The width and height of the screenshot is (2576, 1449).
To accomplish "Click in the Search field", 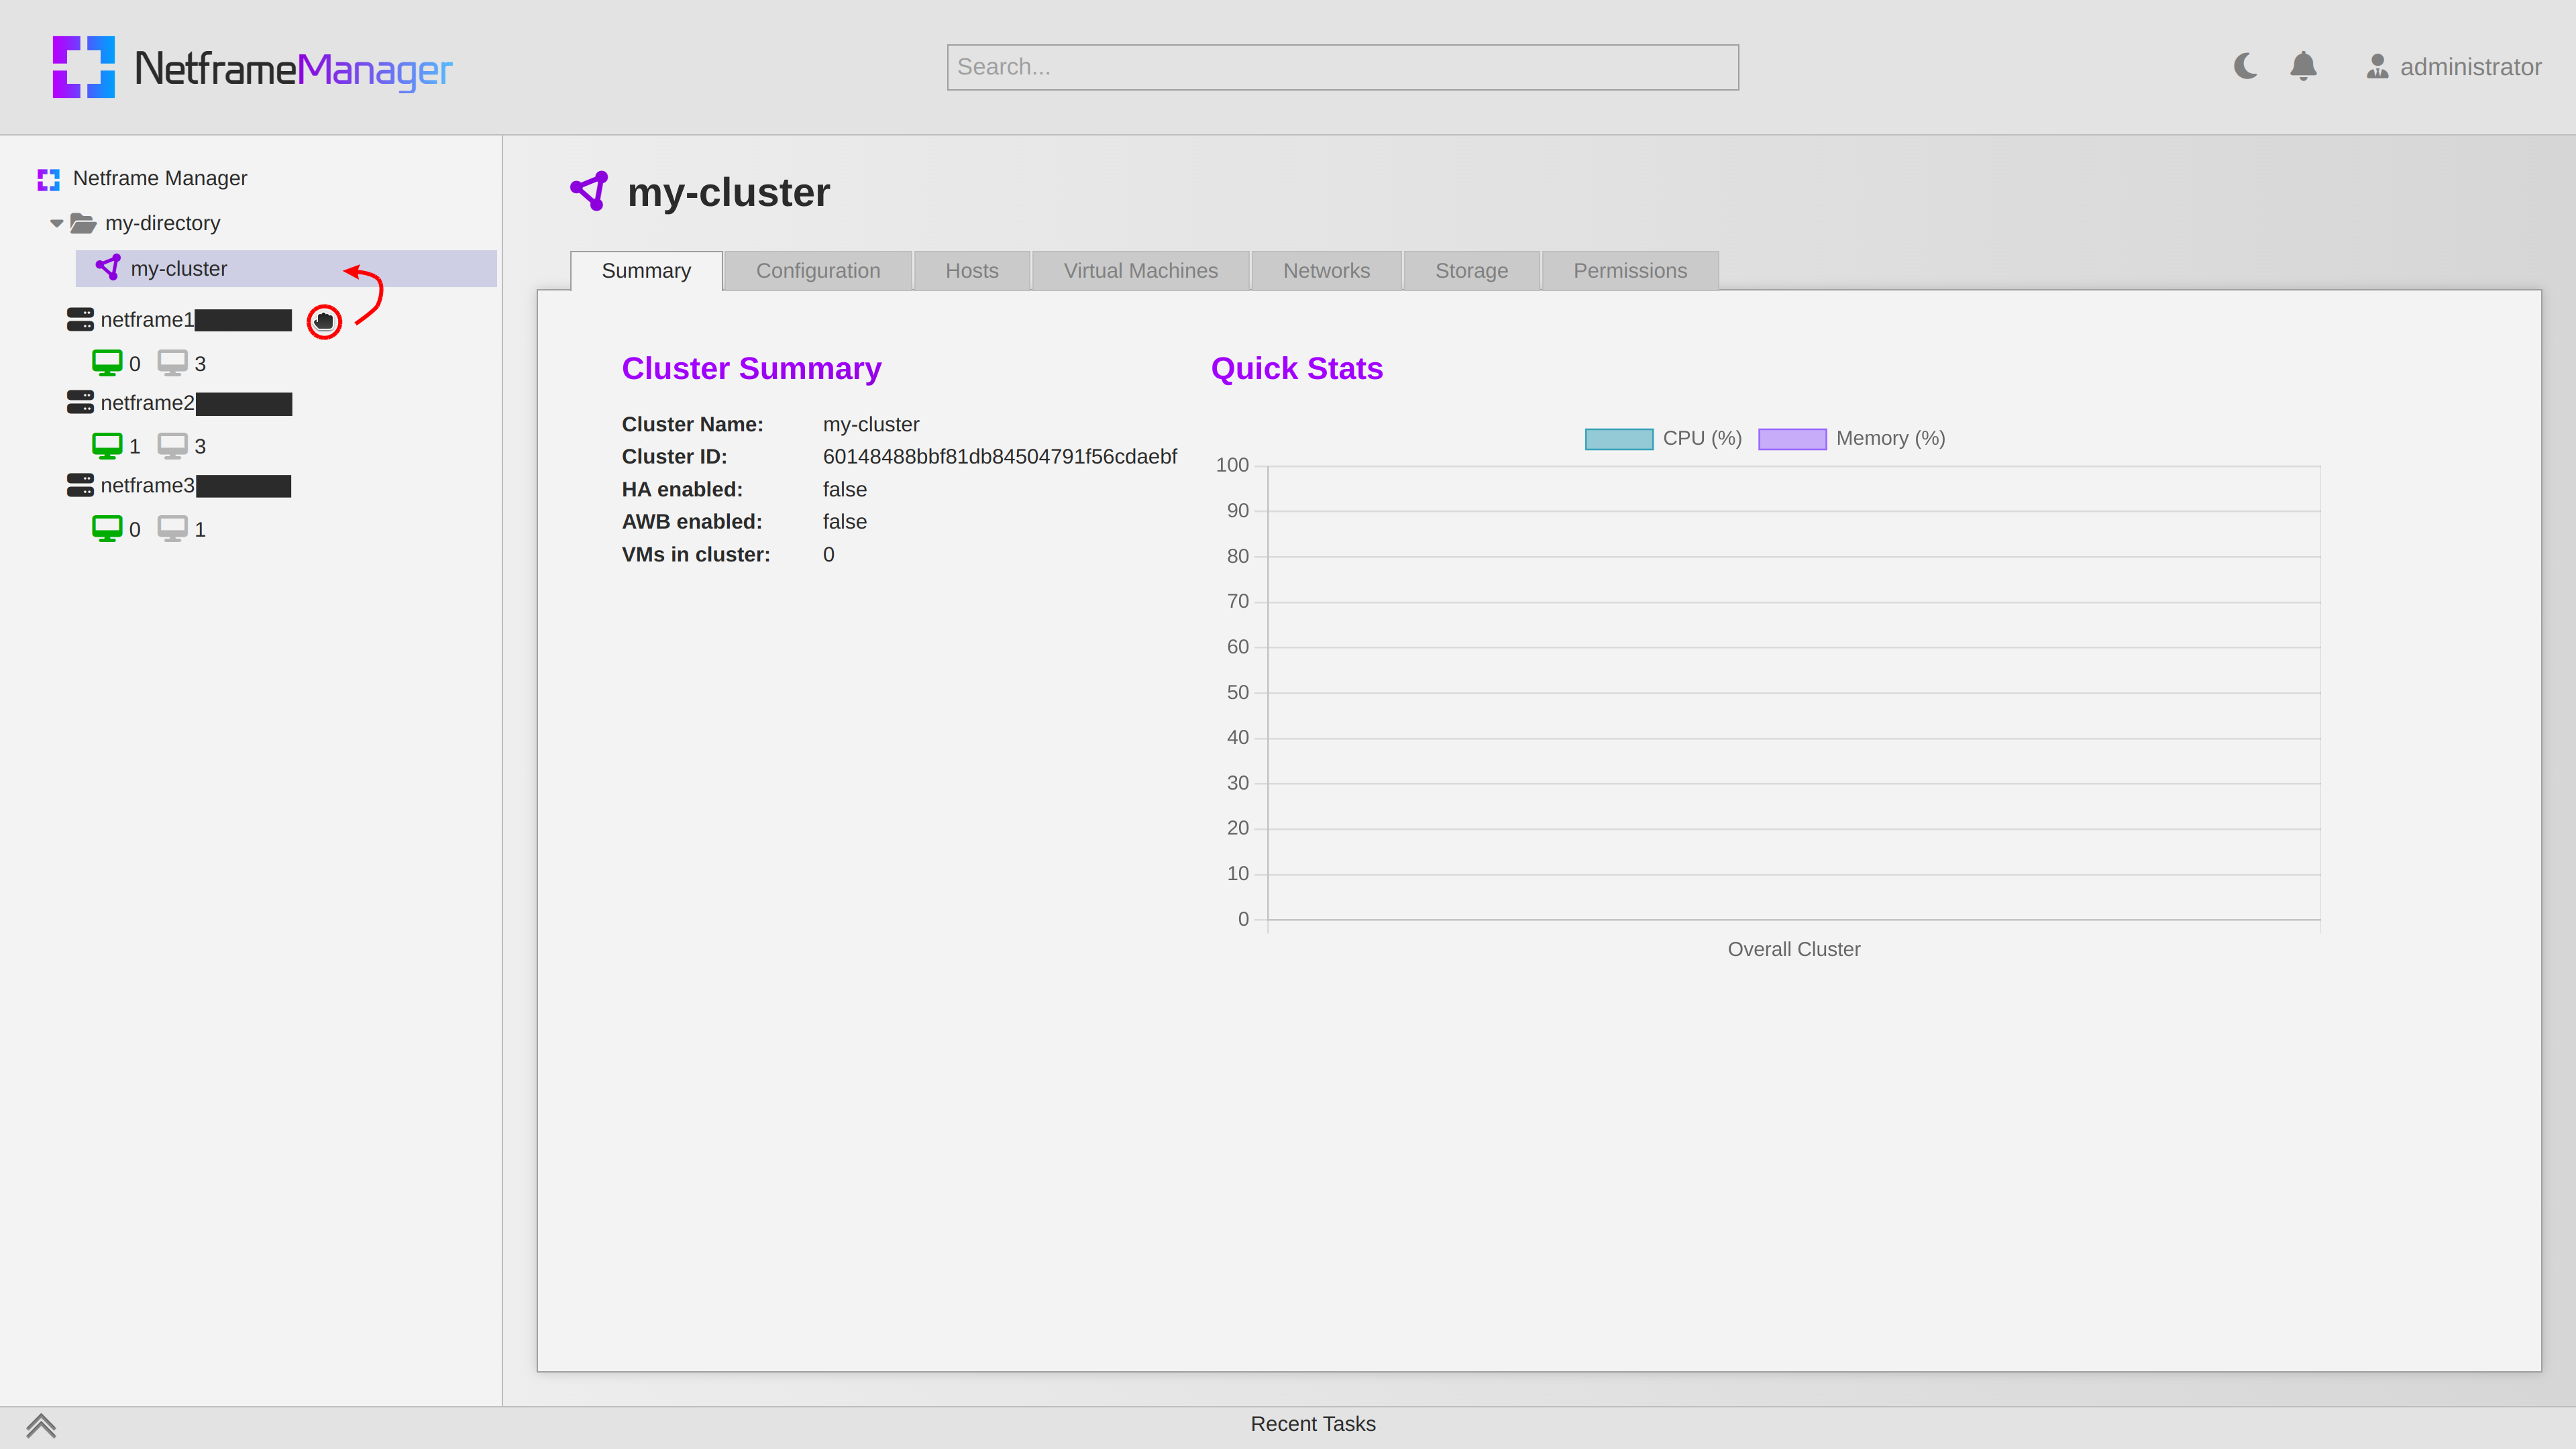I will (1342, 67).
